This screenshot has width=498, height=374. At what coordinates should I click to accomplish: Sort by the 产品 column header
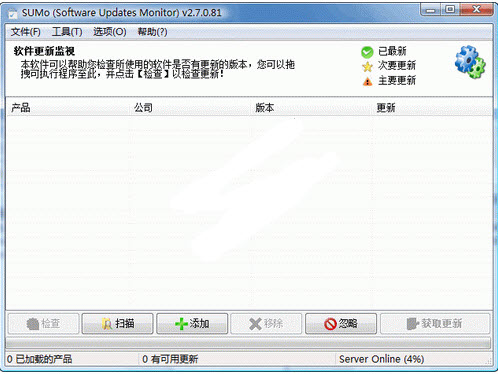tap(68, 108)
